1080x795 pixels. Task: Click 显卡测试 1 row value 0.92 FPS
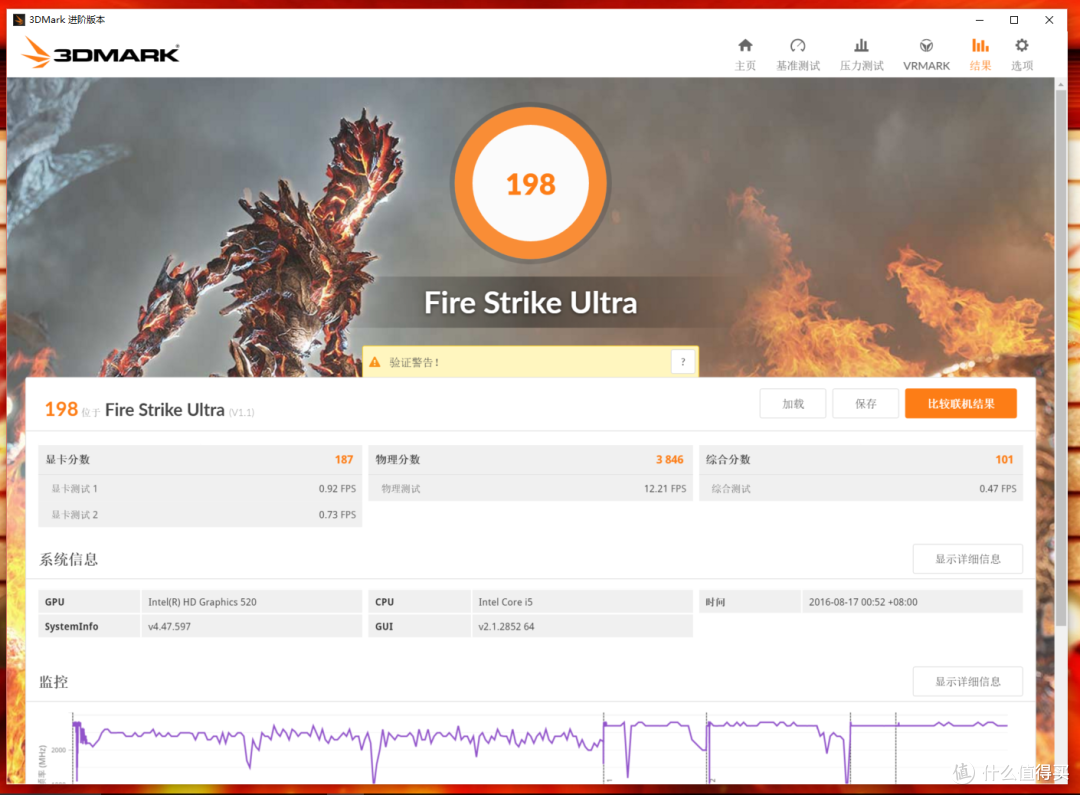(x=338, y=488)
